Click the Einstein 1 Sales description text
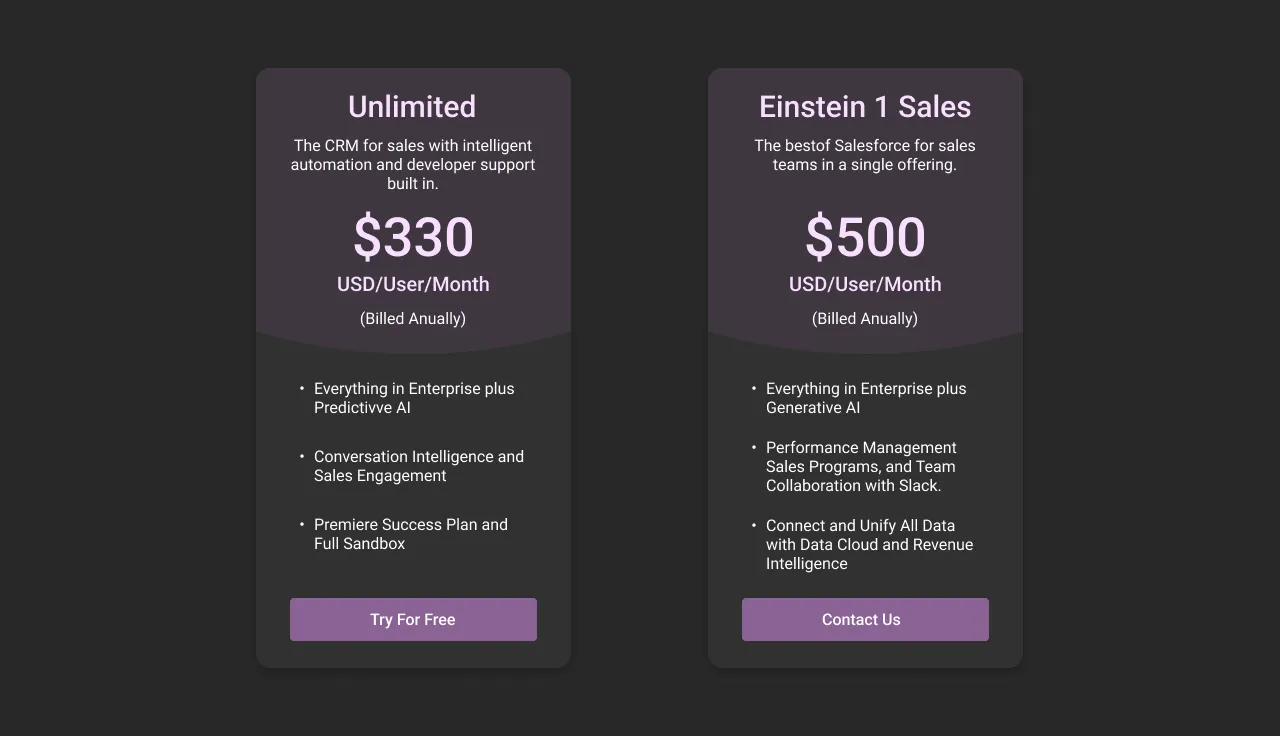The height and width of the screenshot is (736, 1280). [864, 155]
